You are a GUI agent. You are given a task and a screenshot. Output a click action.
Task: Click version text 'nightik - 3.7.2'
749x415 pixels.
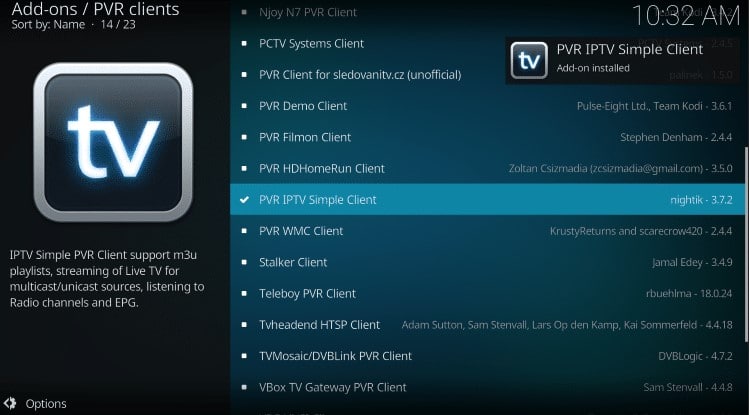point(701,200)
